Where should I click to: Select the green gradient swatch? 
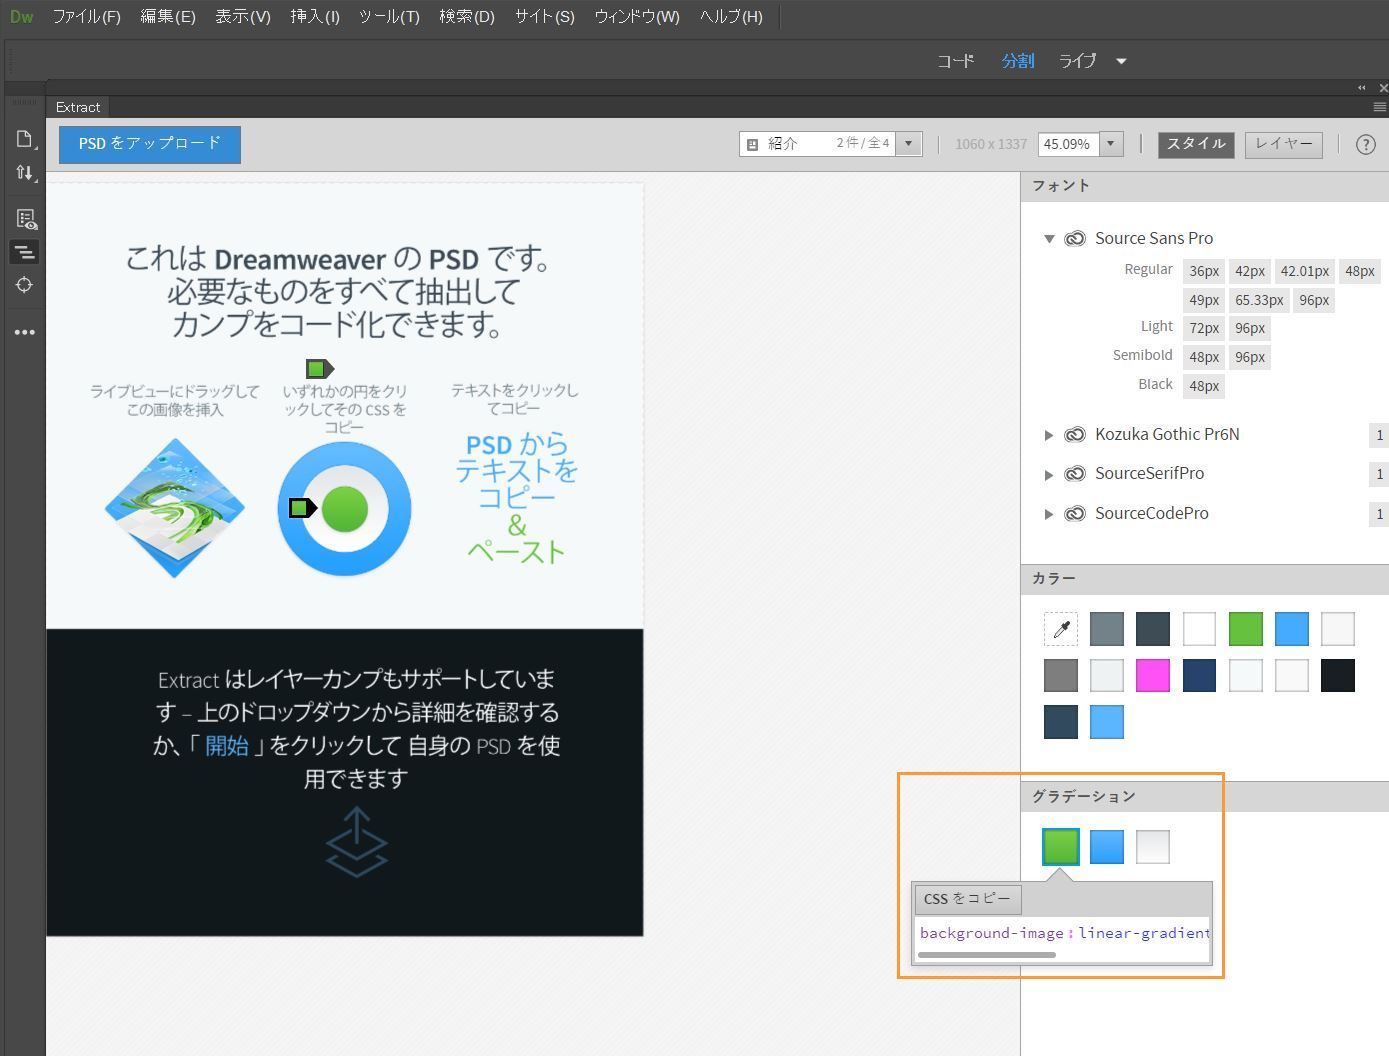pos(1061,847)
